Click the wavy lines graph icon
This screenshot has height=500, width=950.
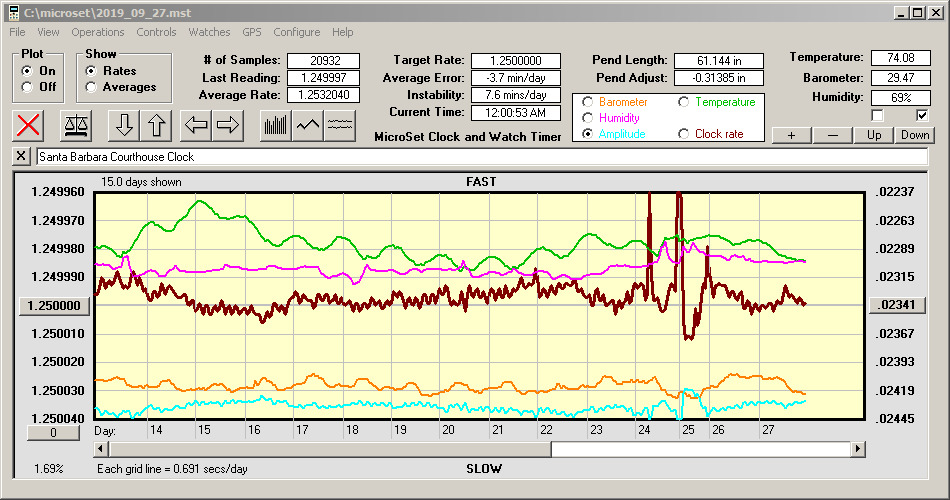point(340,125)
